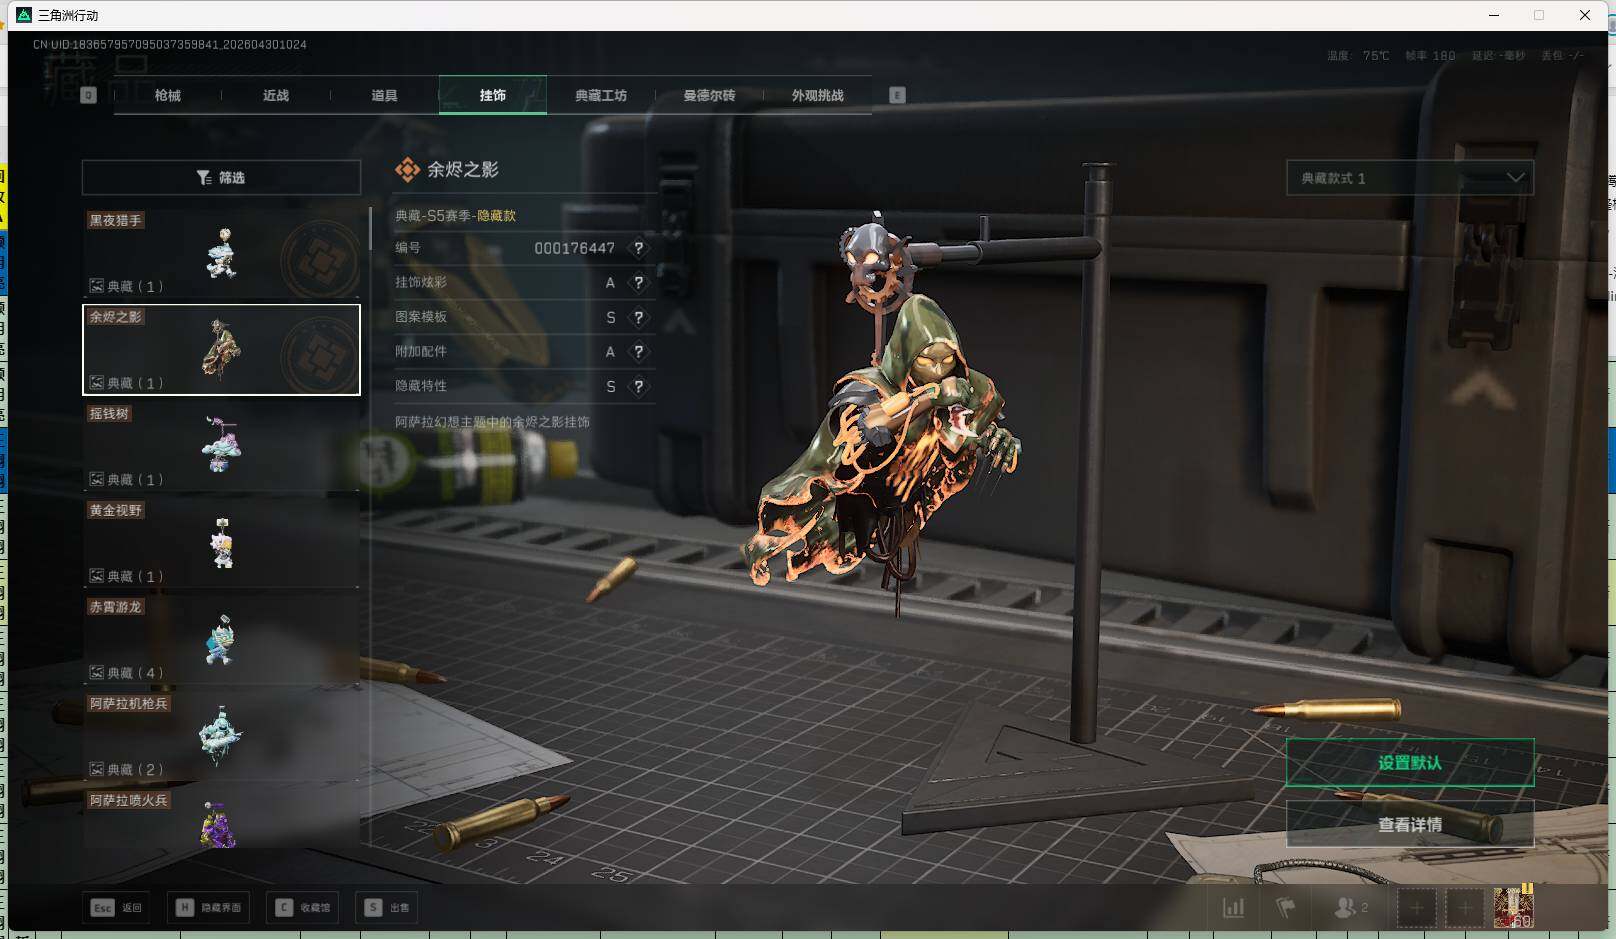The height and width of the screenshot is (939, 1616).
Task: Click the help icon beside 附加配件
Action: click(x=638, y=352)
